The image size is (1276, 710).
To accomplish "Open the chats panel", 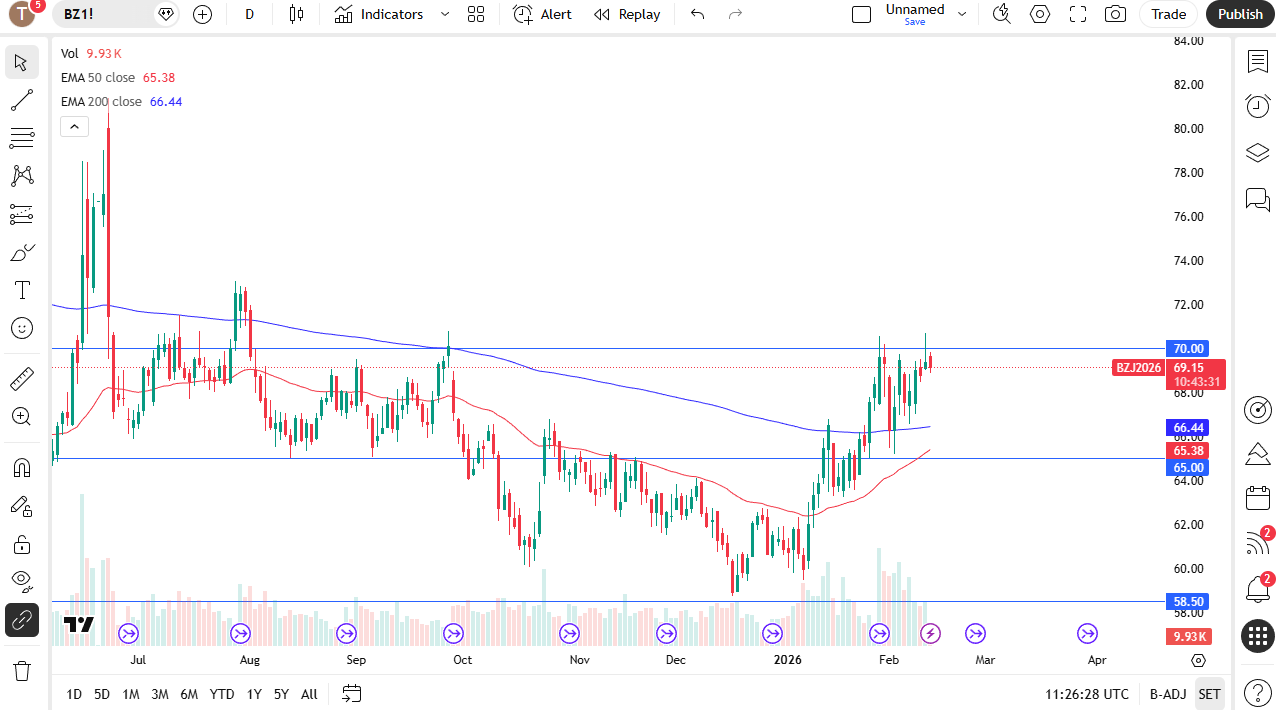I will pyautogui.click(x=1257, y=199).
